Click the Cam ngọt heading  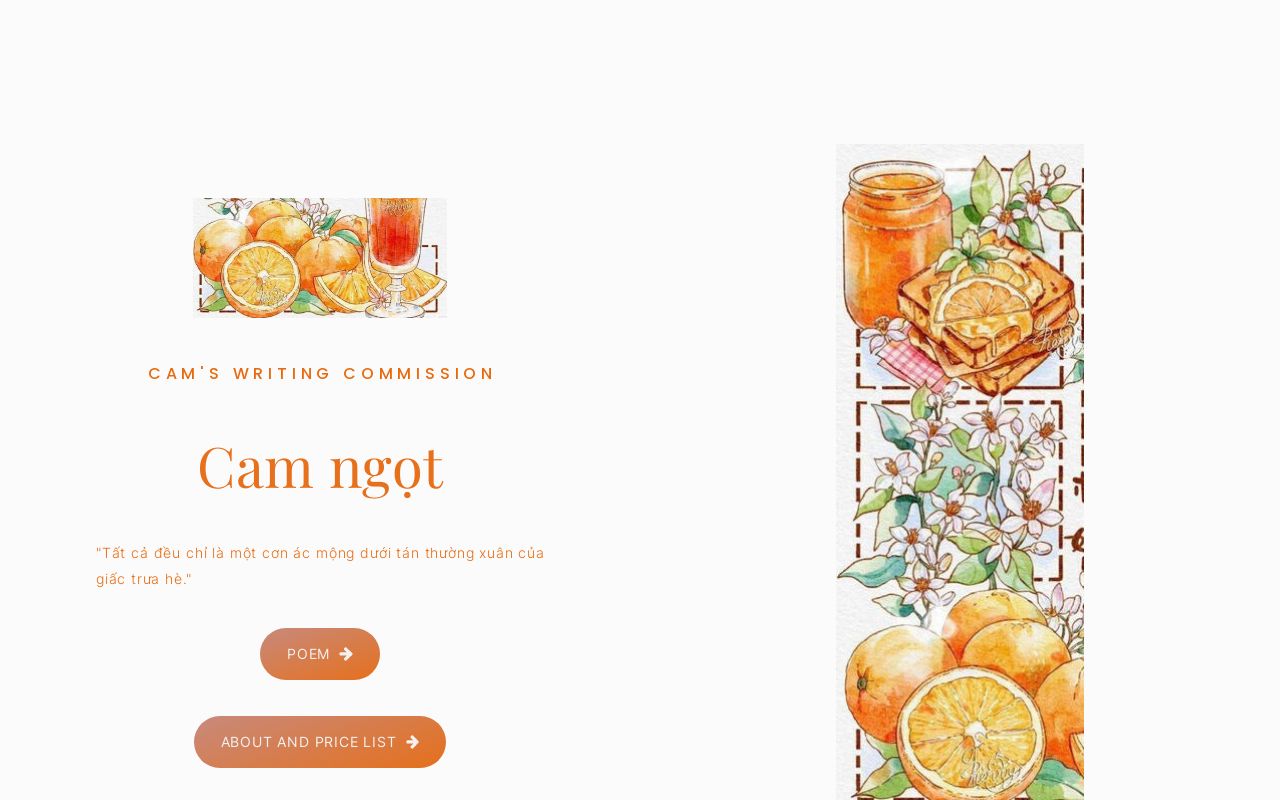(320, 466)
